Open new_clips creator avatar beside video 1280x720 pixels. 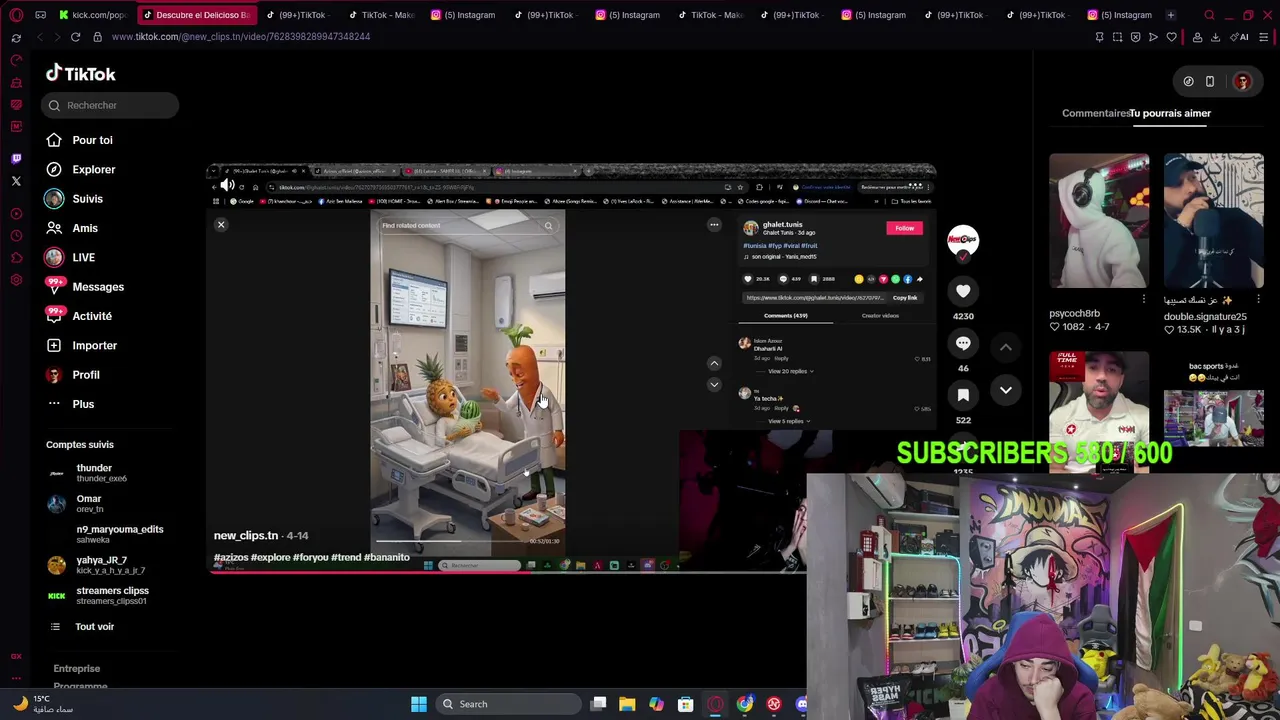tap(963, 240)
